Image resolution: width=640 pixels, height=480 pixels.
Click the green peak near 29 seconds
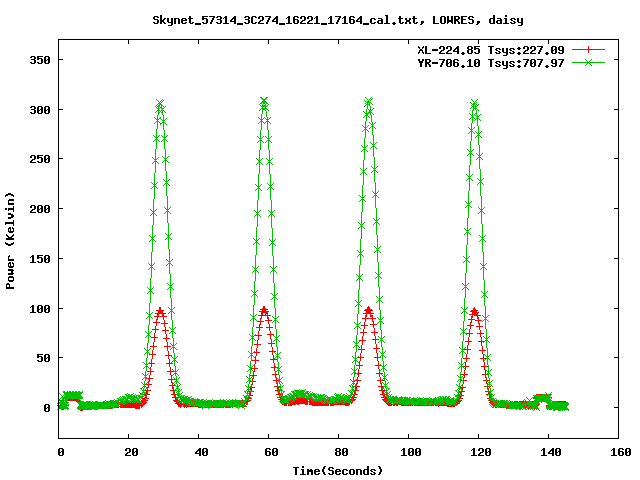click(160, 103)
